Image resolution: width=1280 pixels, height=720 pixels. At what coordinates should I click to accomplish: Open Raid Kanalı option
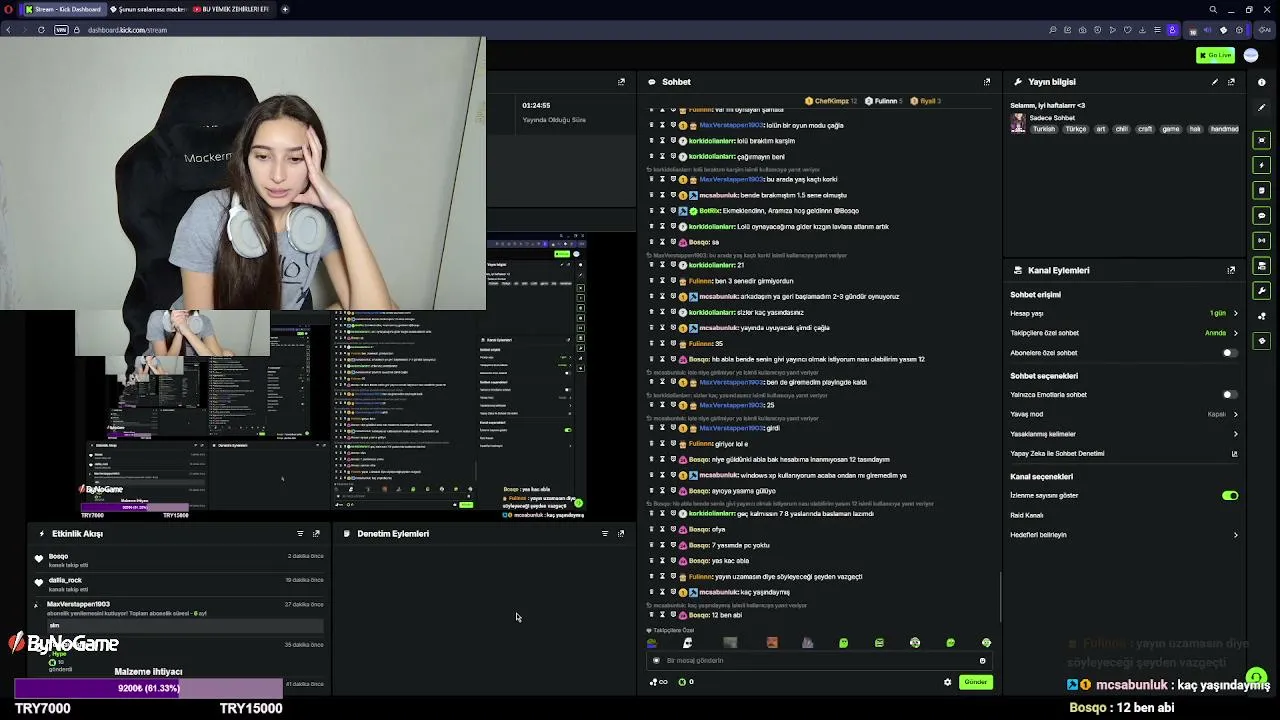[1027, 516]
